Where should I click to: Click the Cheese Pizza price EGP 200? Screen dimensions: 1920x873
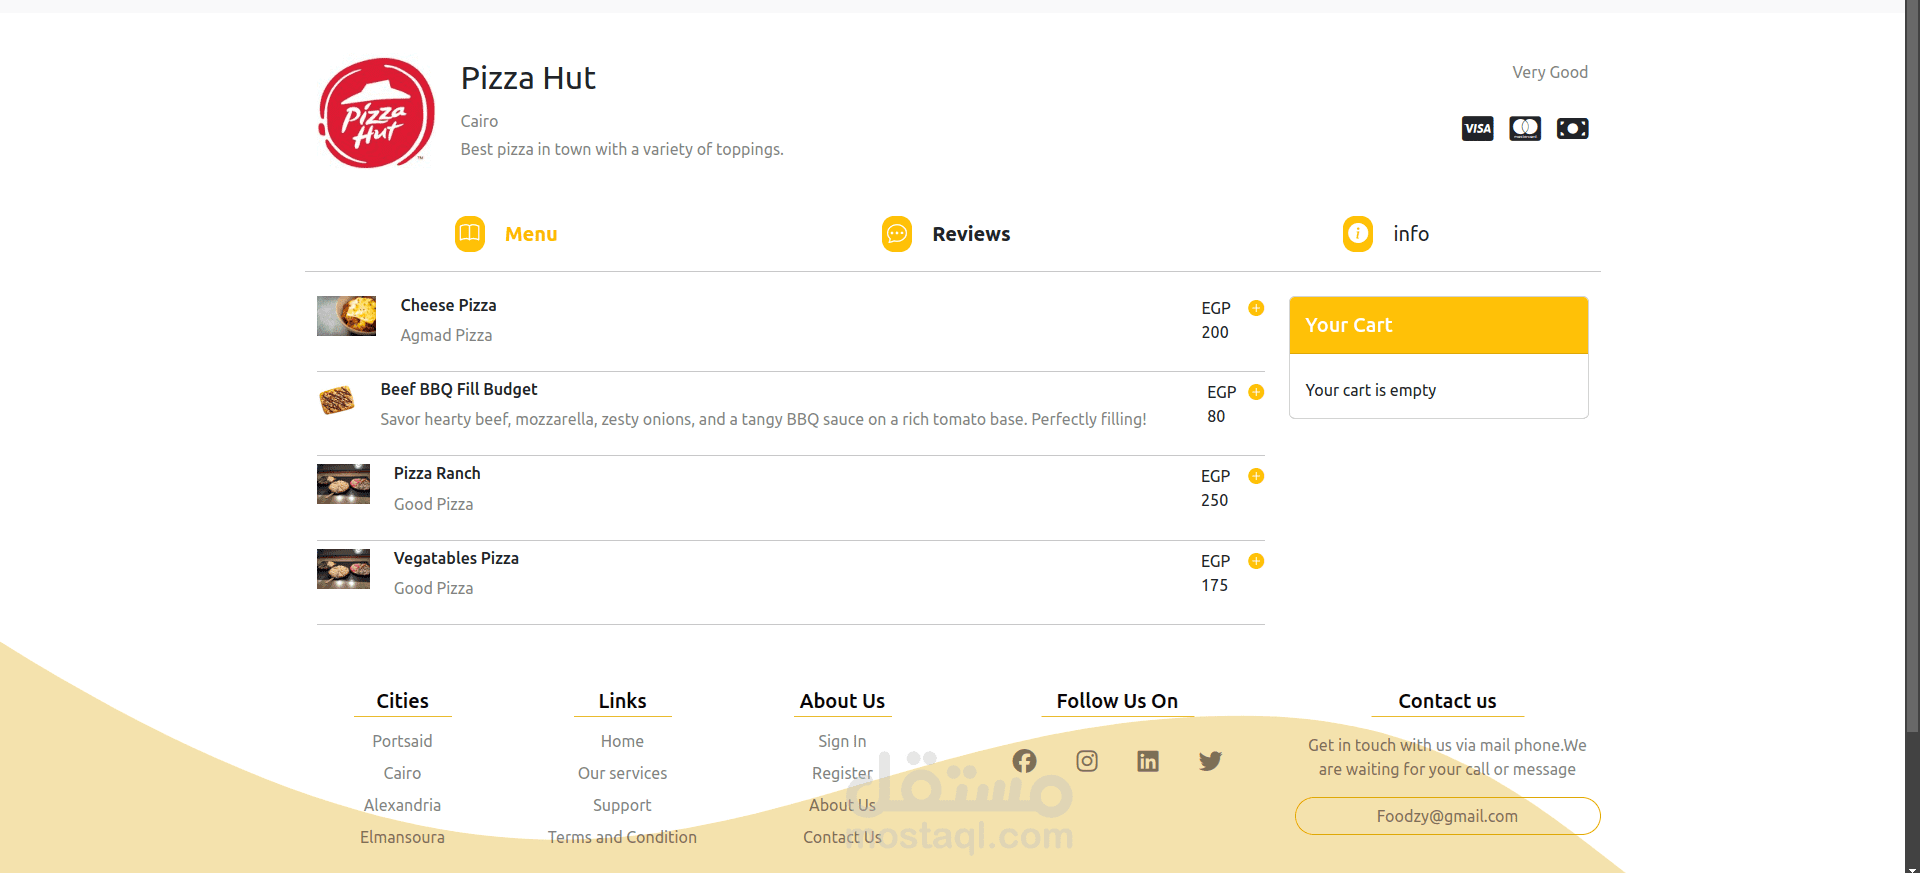[1216, 320]
